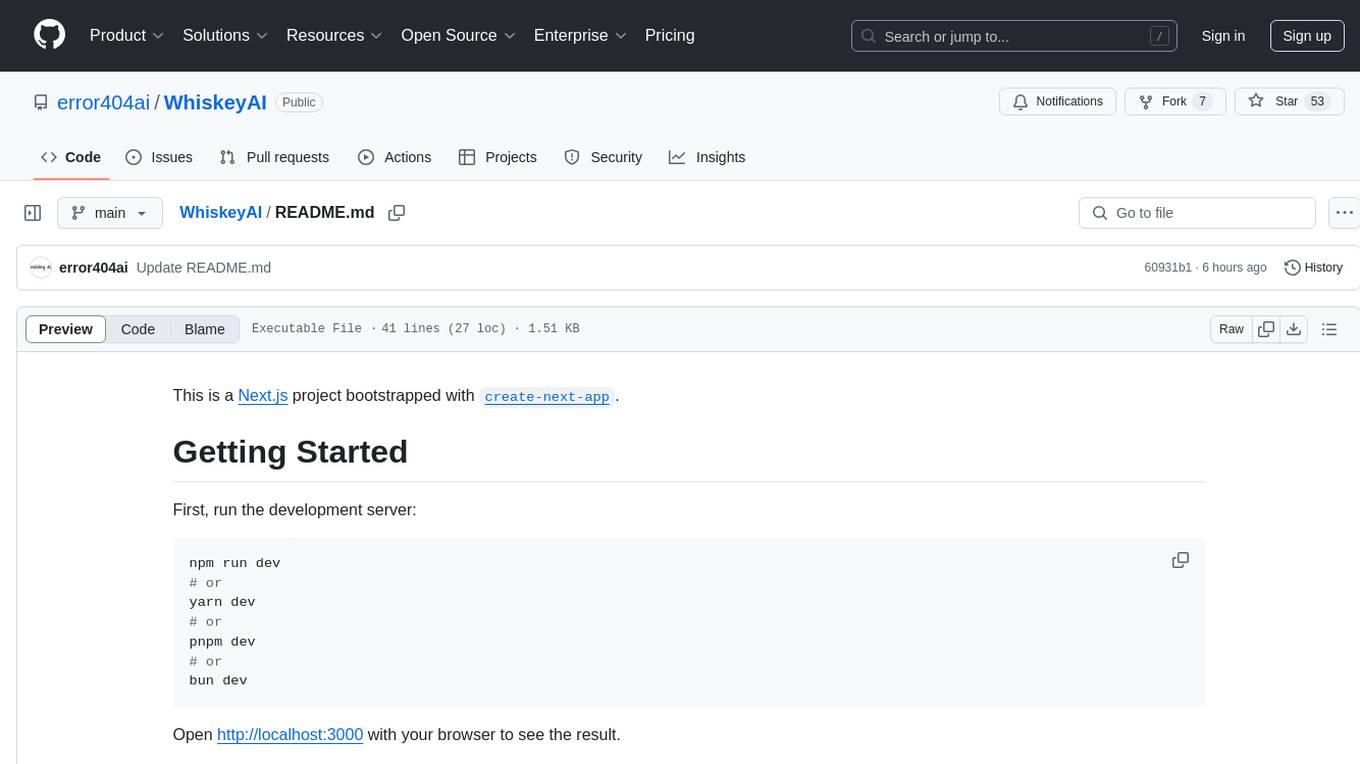Click the Fork count 7
1360x764 pixels.
[1203, 102]
